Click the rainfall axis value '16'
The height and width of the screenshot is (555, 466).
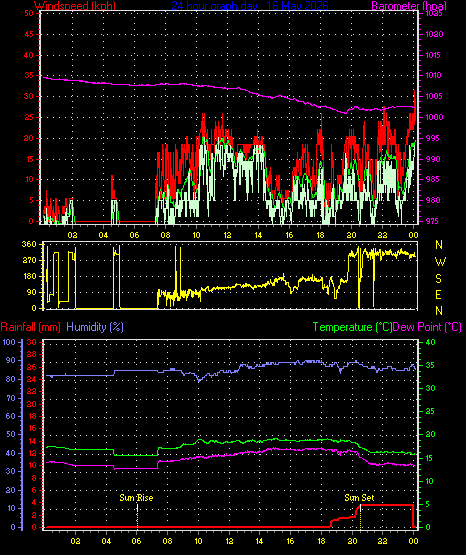point(32,428)
